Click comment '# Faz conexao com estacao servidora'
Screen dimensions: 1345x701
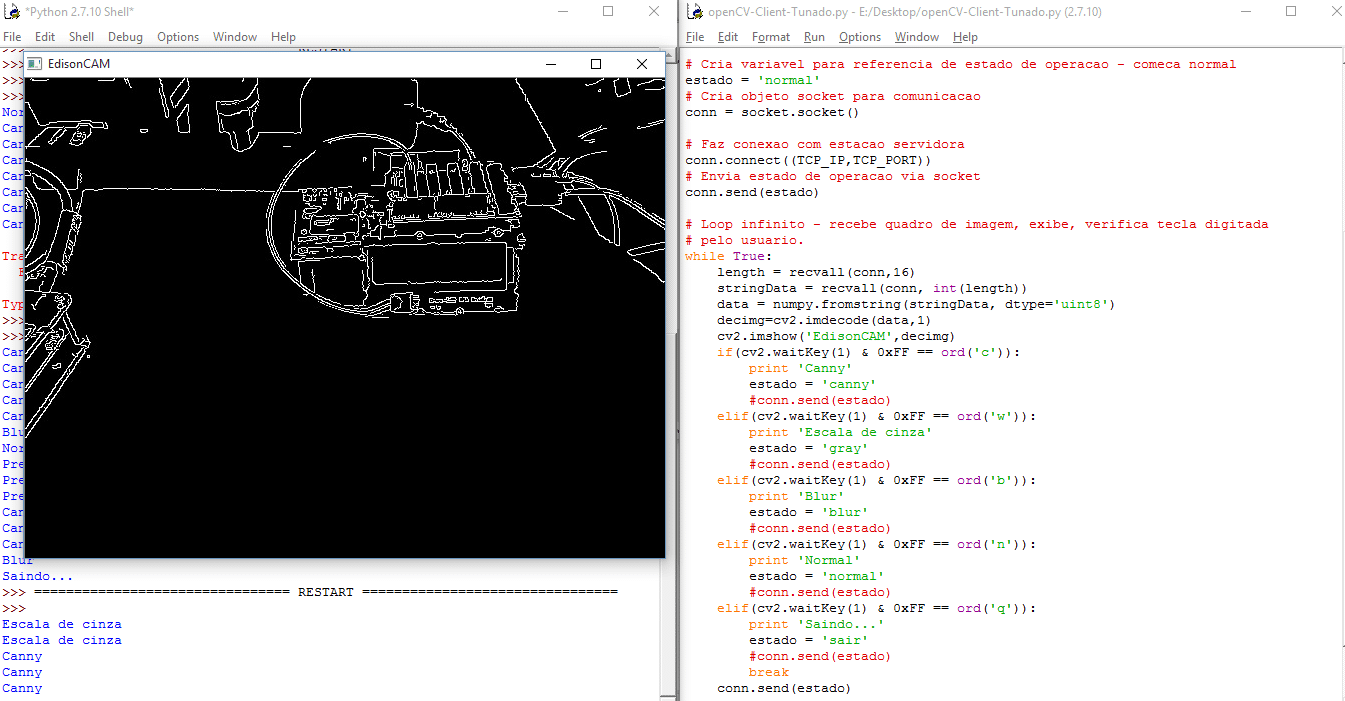[825, 144]
